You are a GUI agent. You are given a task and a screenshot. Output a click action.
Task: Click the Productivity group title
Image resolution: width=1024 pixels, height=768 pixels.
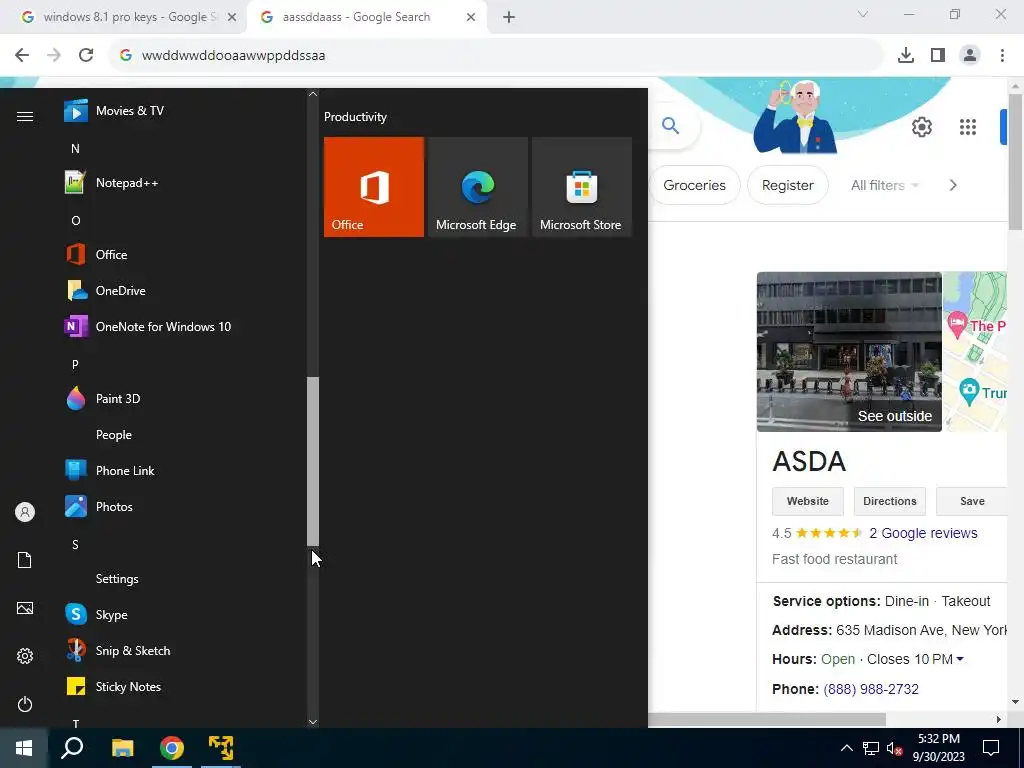[355, 117]
